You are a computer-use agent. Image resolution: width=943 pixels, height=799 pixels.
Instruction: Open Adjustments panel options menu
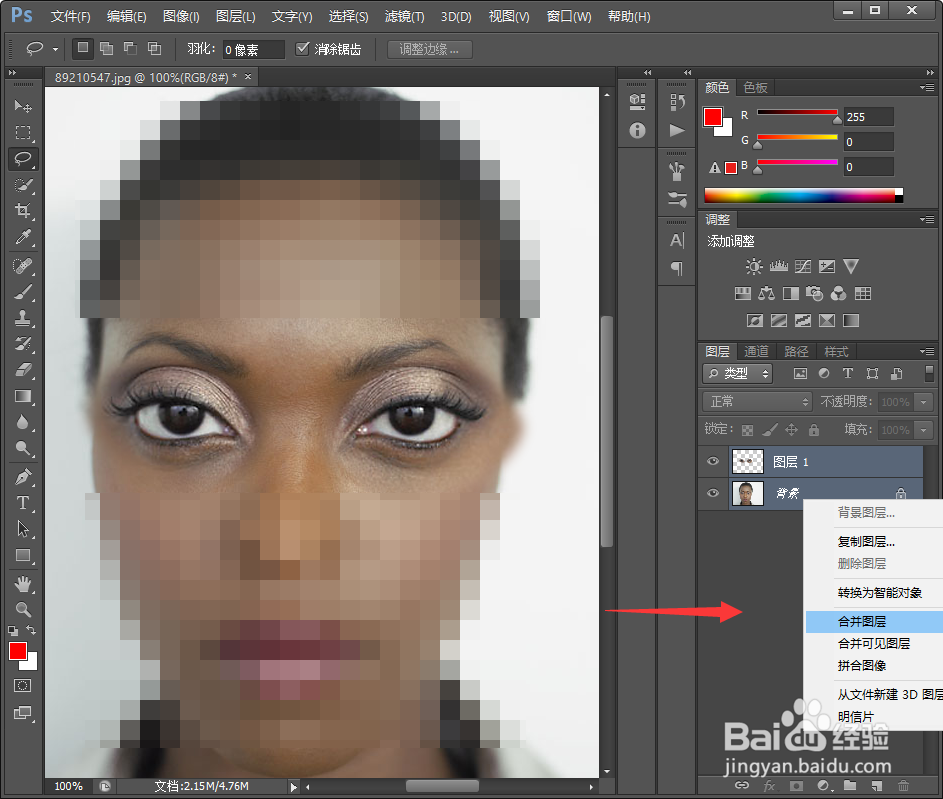coord(927,219)
